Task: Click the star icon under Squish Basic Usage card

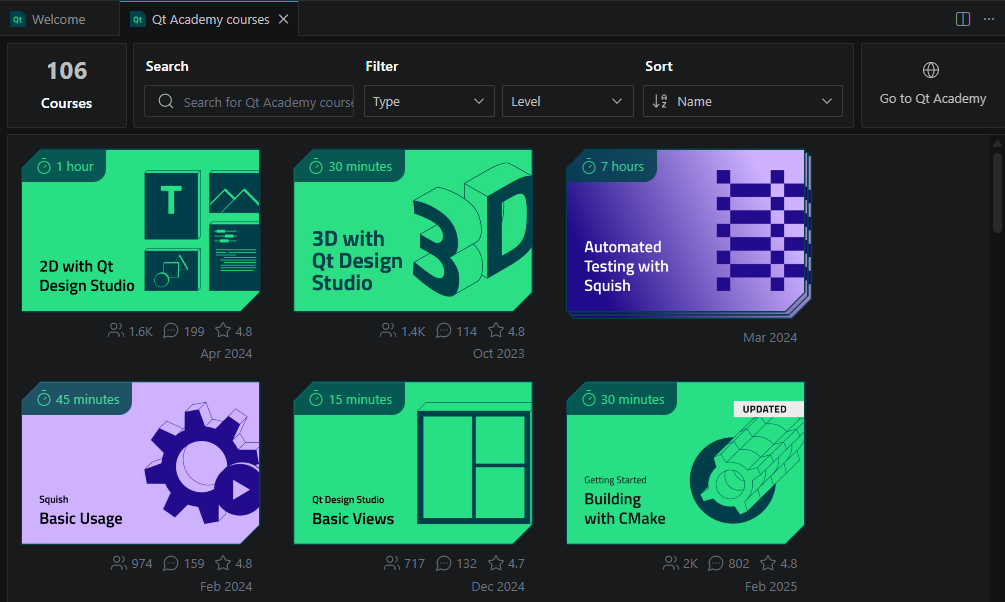Action: pyautogui.click(x=222, y=562)
